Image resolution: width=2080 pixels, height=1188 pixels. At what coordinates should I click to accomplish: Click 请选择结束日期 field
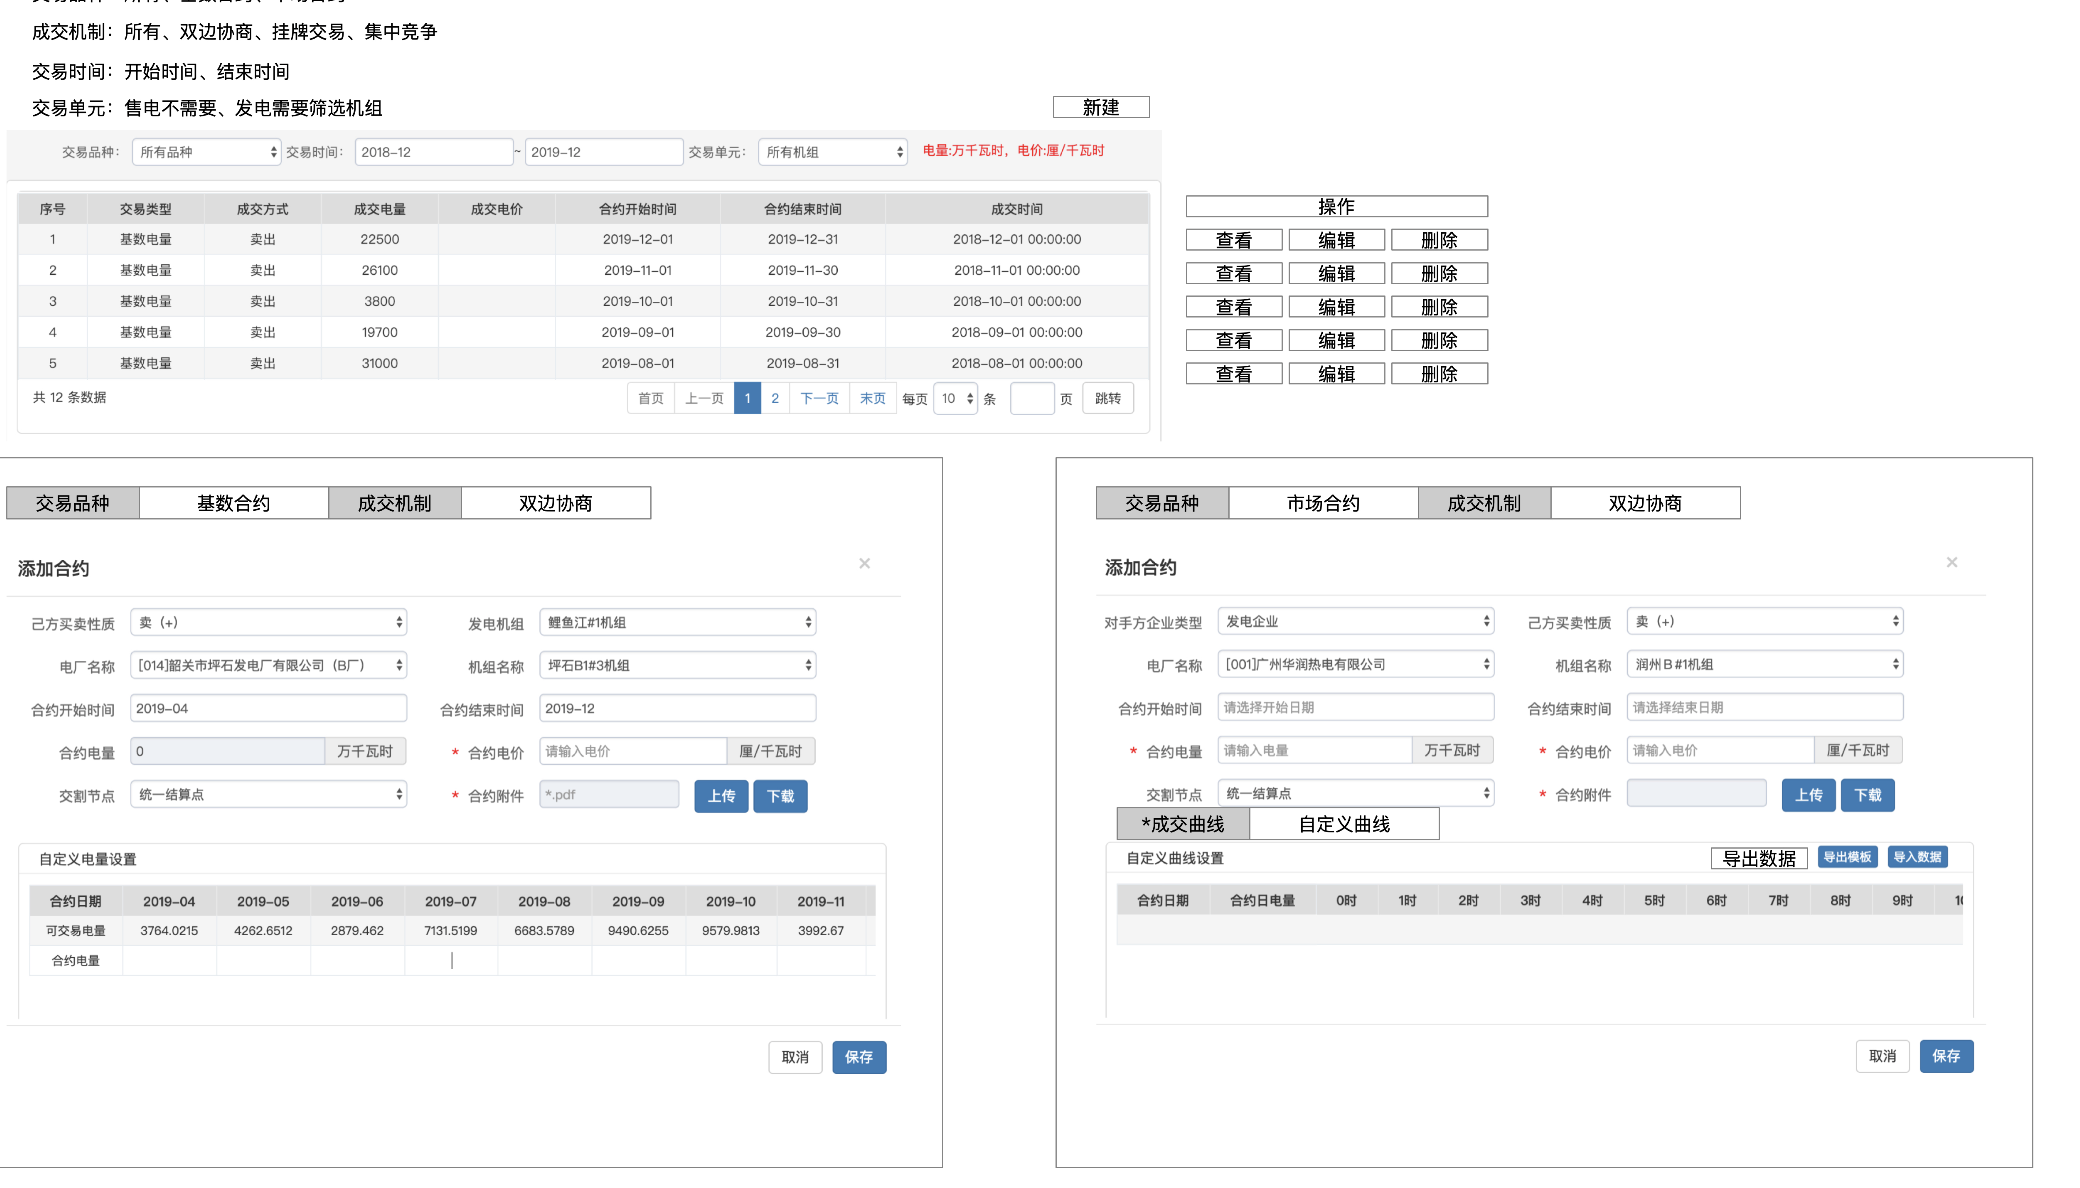point(1765,707)
